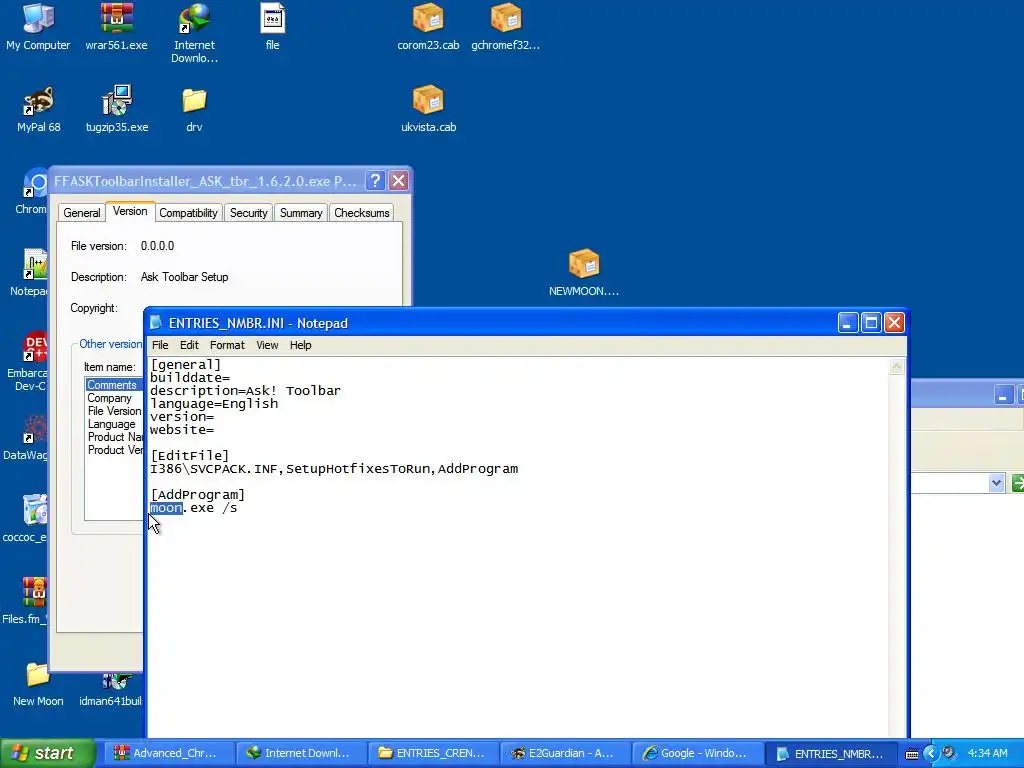The height and width of the screenshot is (768, 1024).
Task: Switch to ENTRIES_NMBR Notepad taskbar item
Action: point(831,753)
